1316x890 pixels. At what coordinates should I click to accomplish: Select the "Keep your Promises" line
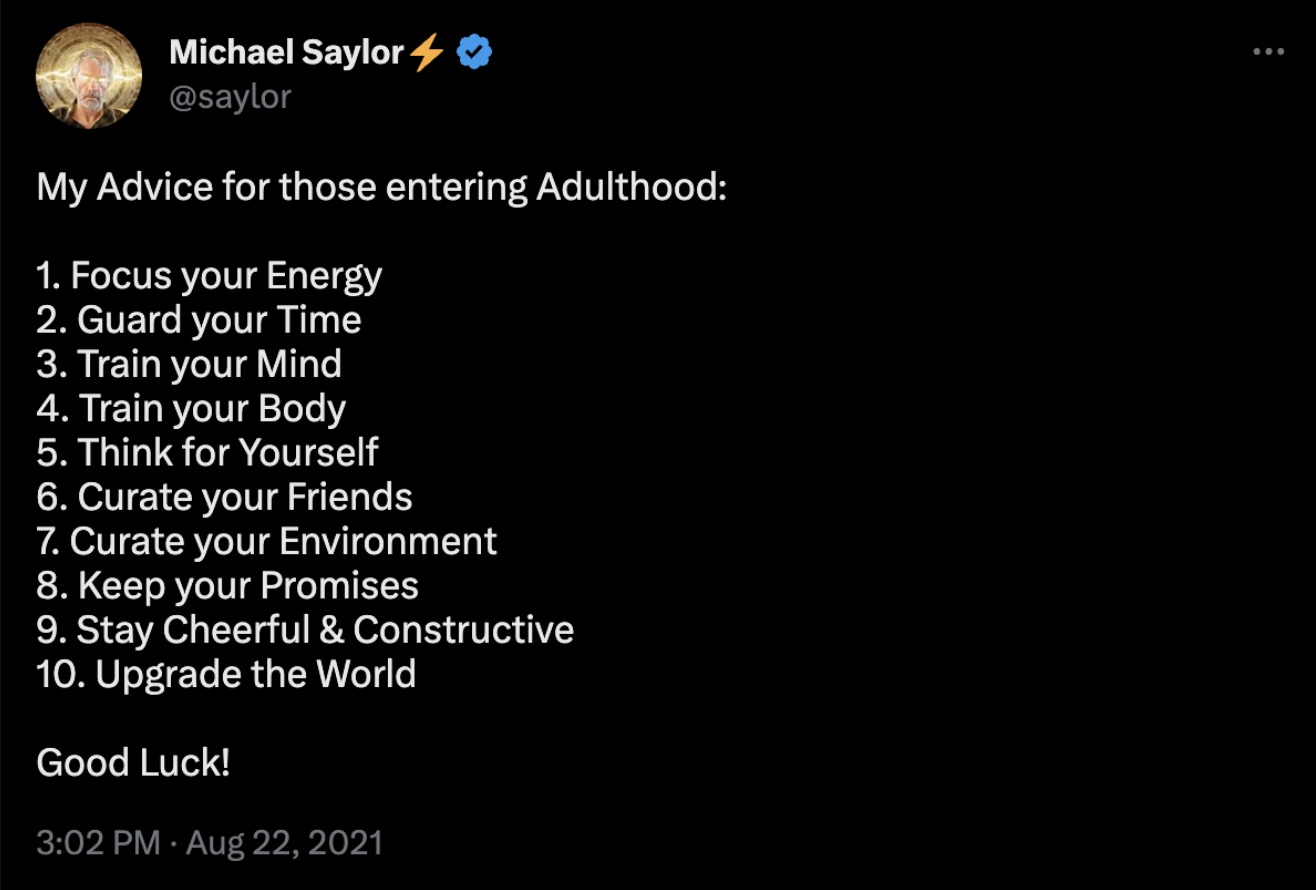(228, 585)
